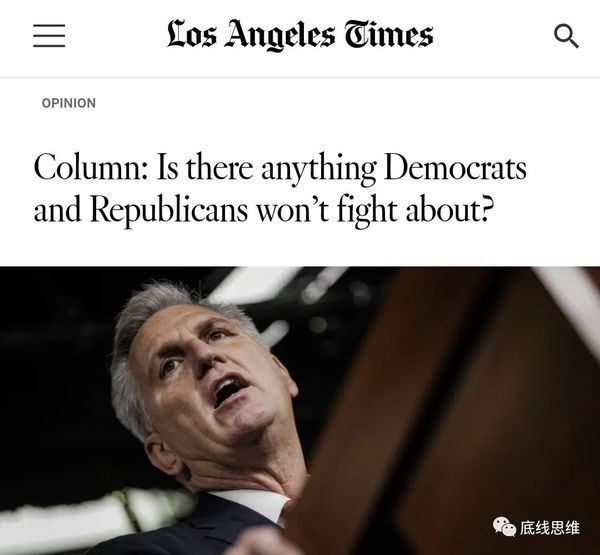Click the WeChat logo in the watermark
The image size is (600, 555).
[502, 527]
